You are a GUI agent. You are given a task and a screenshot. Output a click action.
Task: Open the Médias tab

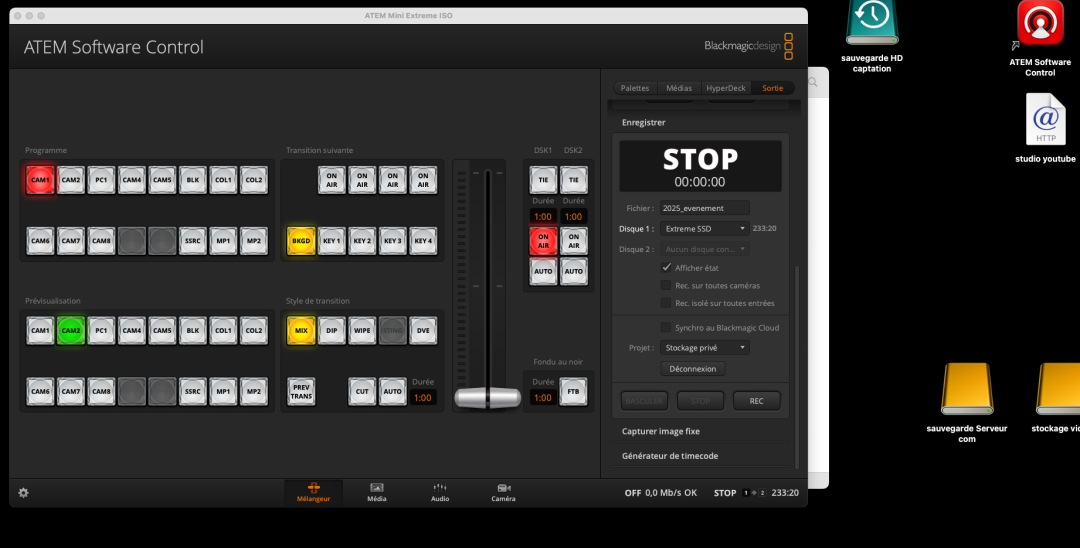[x=679, y=88]
